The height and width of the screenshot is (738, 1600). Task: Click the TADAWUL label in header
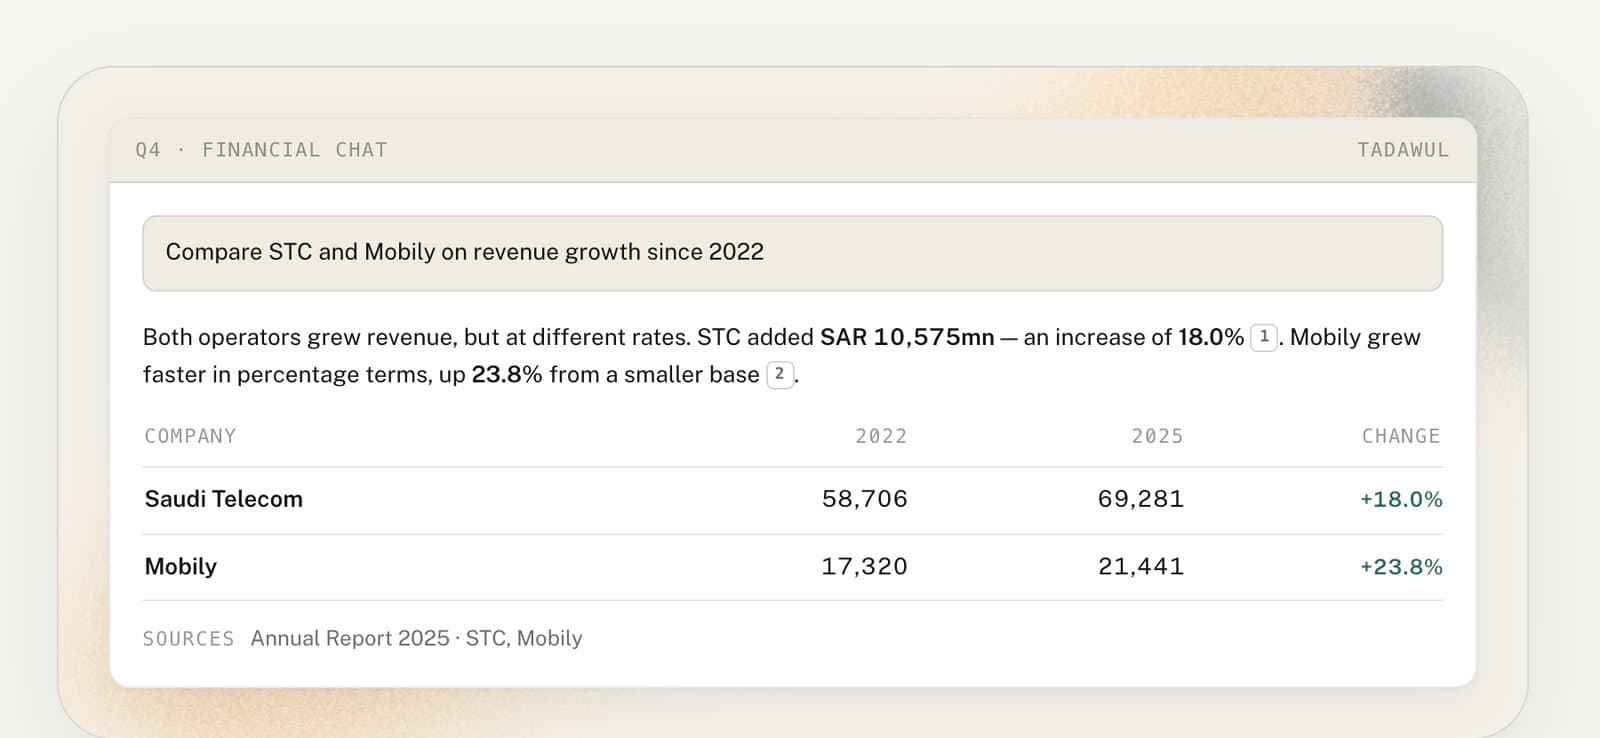click(x=1402, y=150)
